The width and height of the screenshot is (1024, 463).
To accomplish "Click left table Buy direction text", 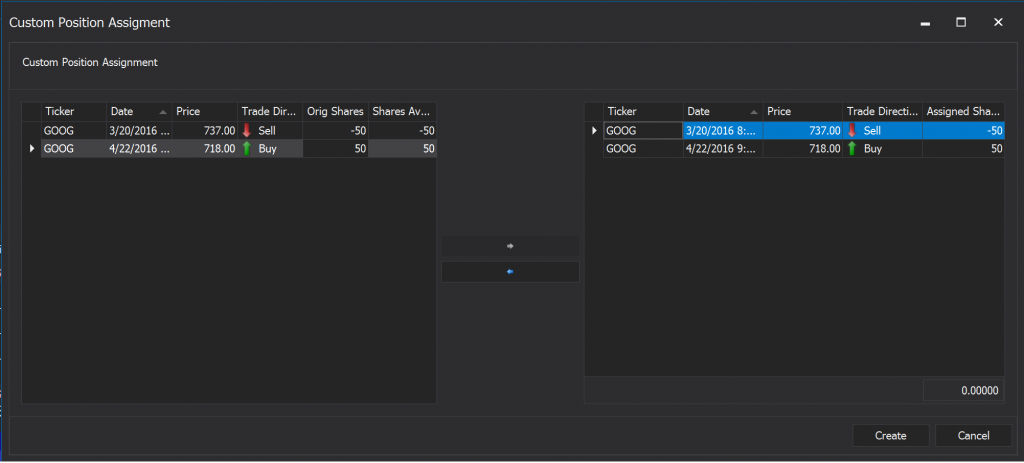I will tap(267, 149).
